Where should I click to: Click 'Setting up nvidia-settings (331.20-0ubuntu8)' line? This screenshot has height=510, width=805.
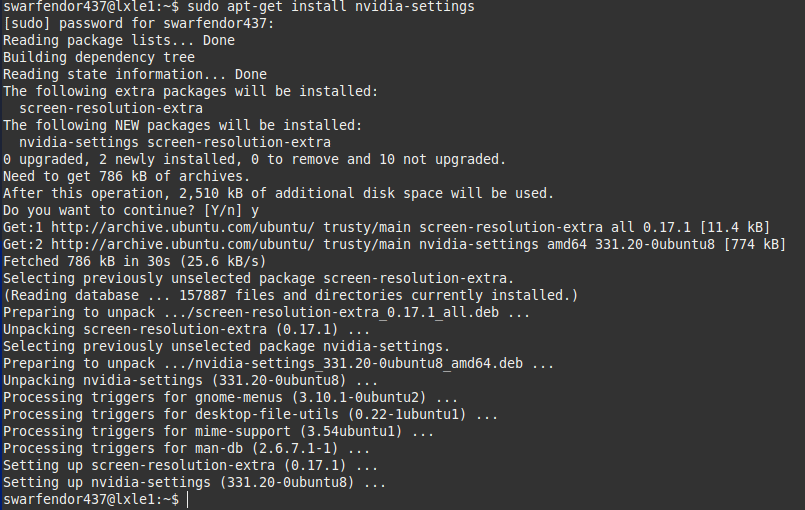pyautogui.click(x=194, y=482)
